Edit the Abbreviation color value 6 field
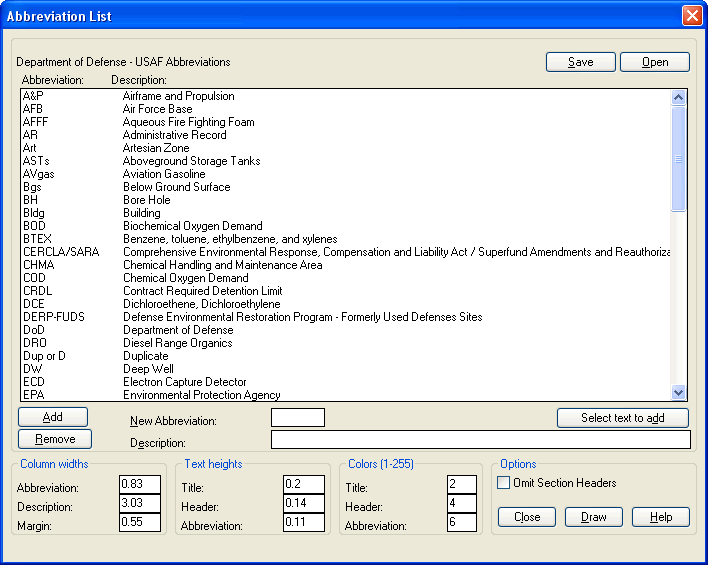 (462, 522)
